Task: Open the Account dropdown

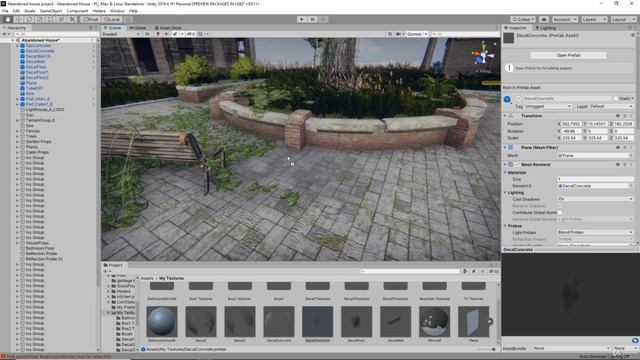Action: click(564, 19)
